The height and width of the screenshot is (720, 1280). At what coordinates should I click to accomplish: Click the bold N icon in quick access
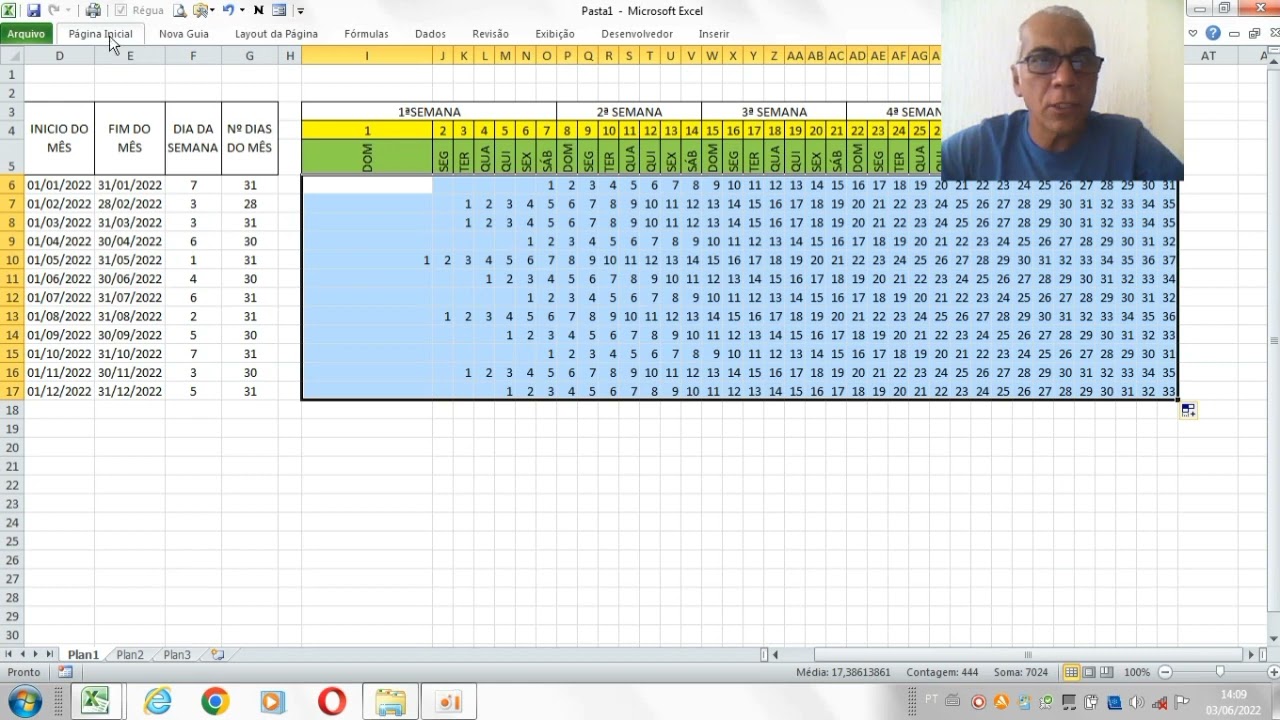click(x=258, y=10)
